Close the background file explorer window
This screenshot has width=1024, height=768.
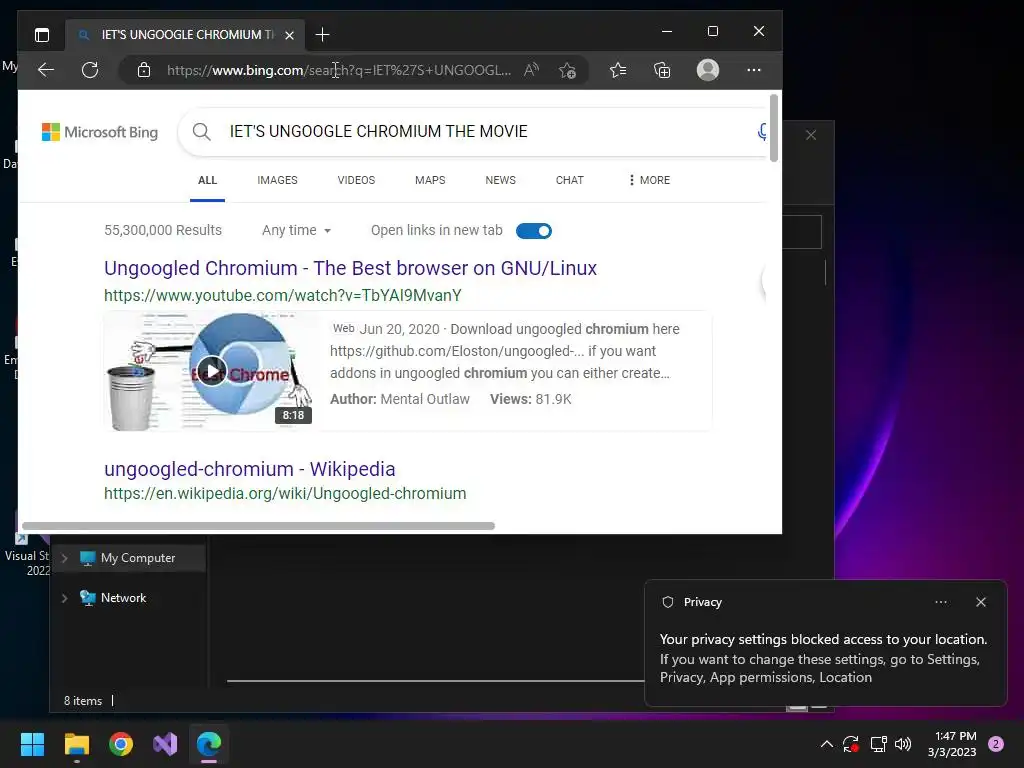pos(811,135)
